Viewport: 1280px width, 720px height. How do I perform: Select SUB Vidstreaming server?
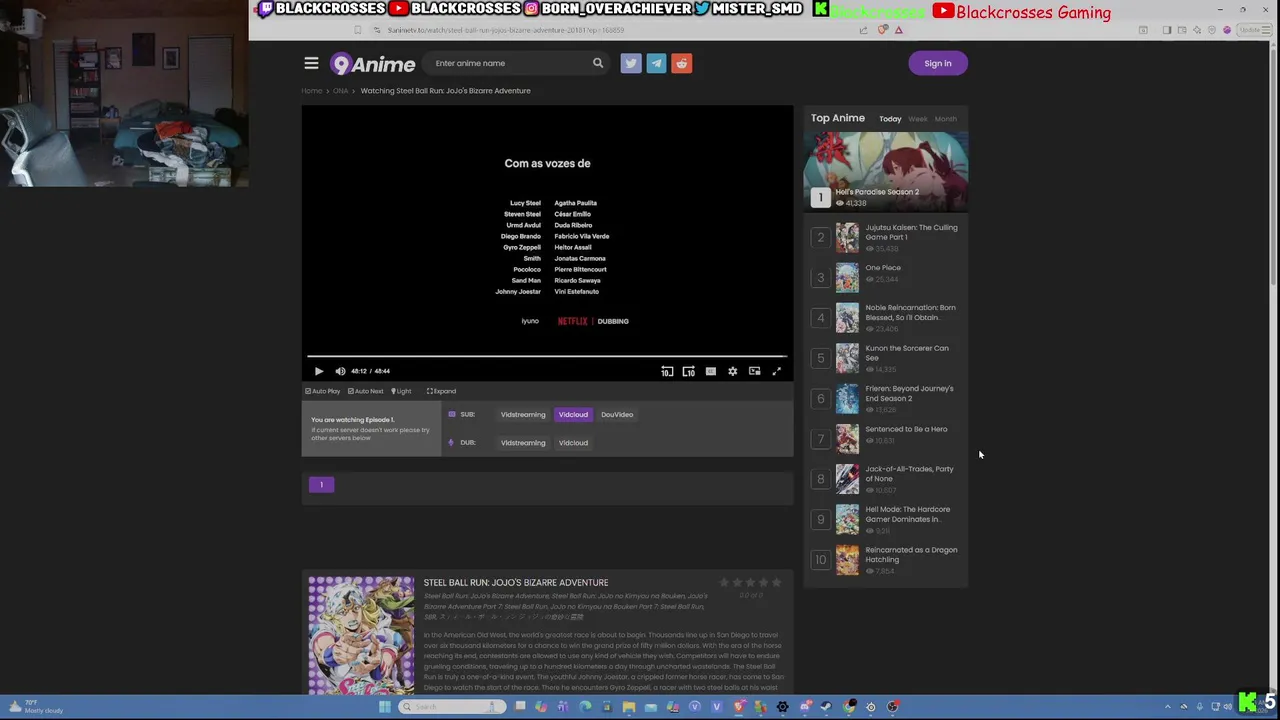(523, 414)
